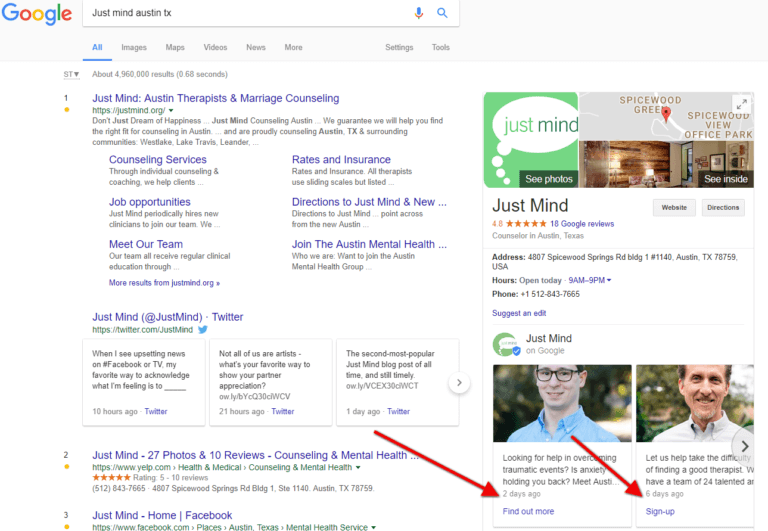Click Twitter link under 21 hours ago tweet

pos(283,411)
